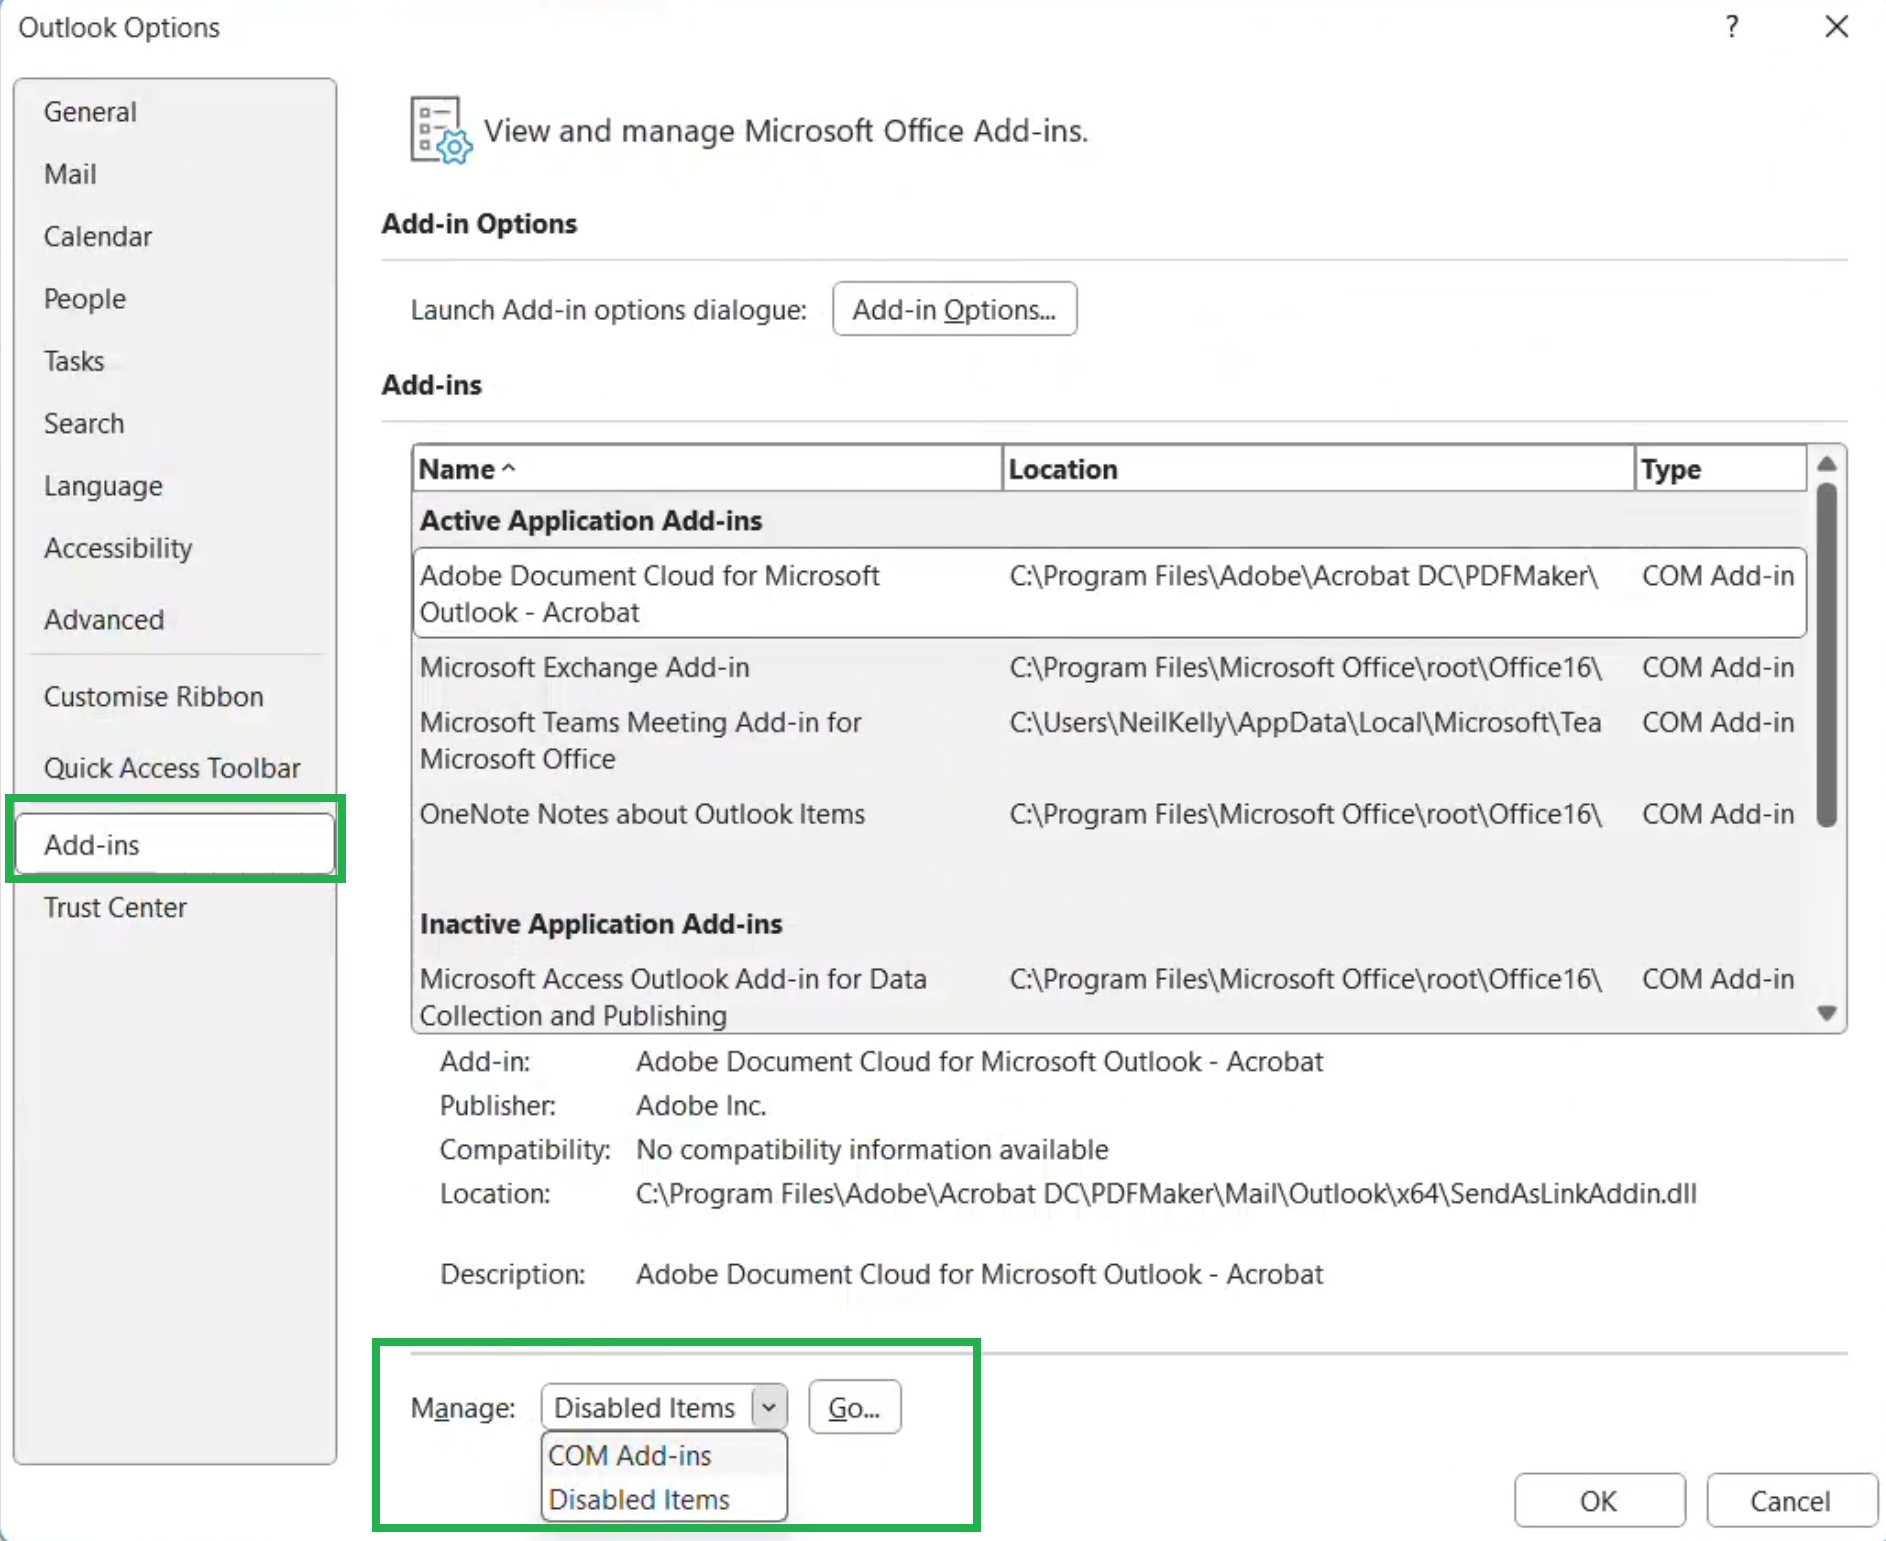Select the Customise Ribbon category
1886x1541 pixels.
154,696
